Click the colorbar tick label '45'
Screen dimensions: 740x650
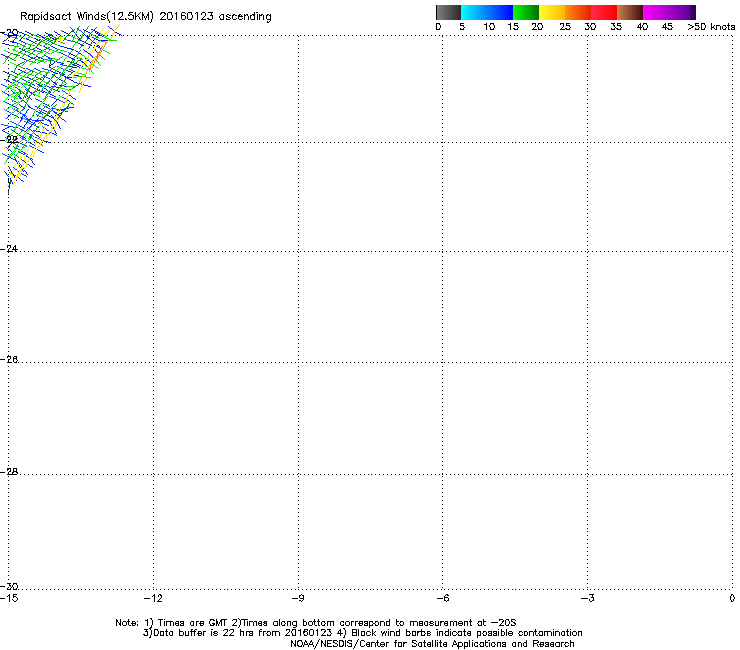coord(667,27)
